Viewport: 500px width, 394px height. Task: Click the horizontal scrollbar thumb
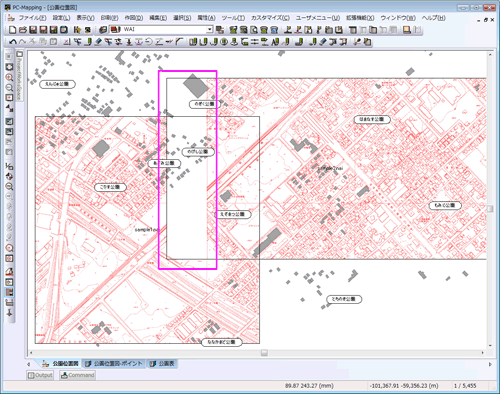(x=264, y=352)
